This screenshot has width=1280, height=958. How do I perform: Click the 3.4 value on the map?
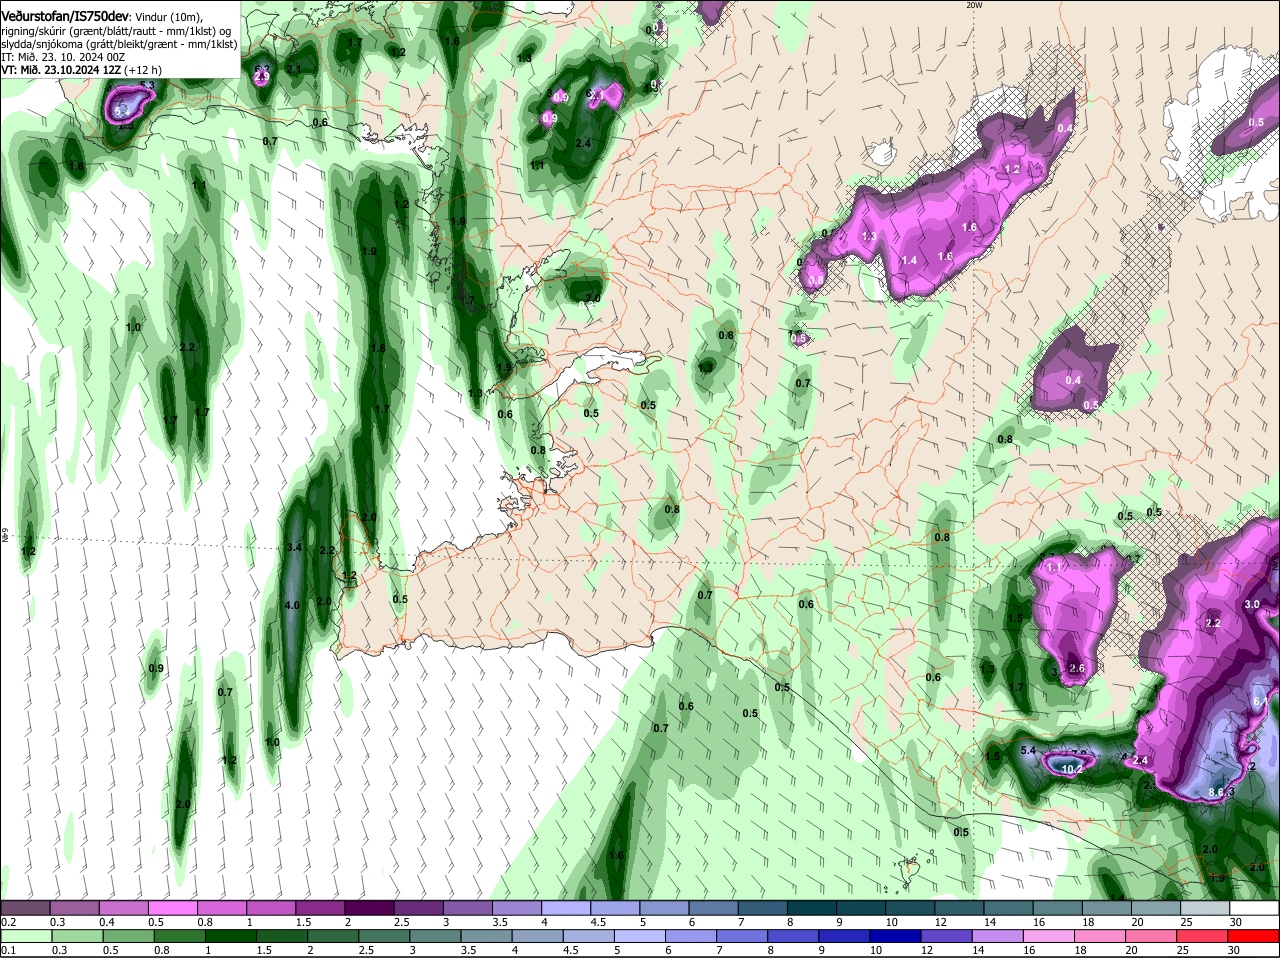pyautogui.click(x=294, y=547)
